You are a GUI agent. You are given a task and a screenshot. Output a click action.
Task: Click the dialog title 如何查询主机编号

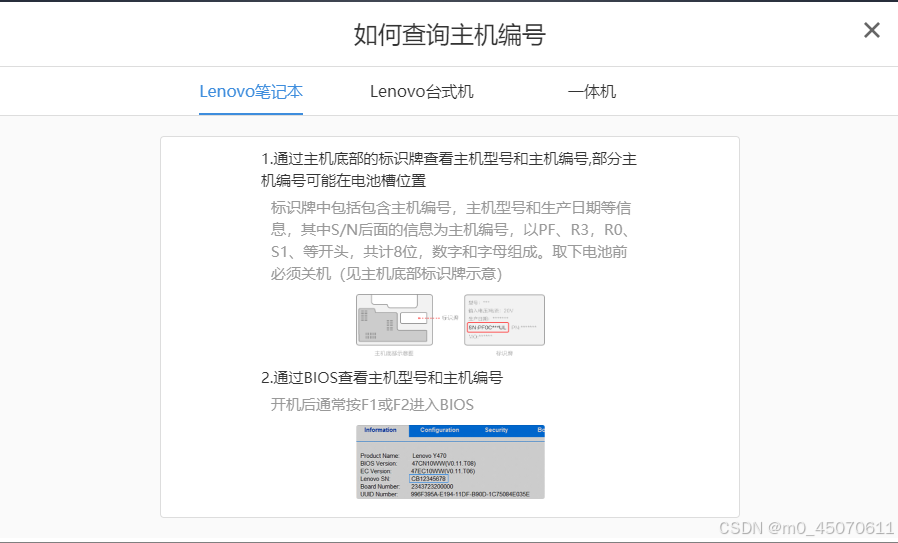tap(450, 34)
